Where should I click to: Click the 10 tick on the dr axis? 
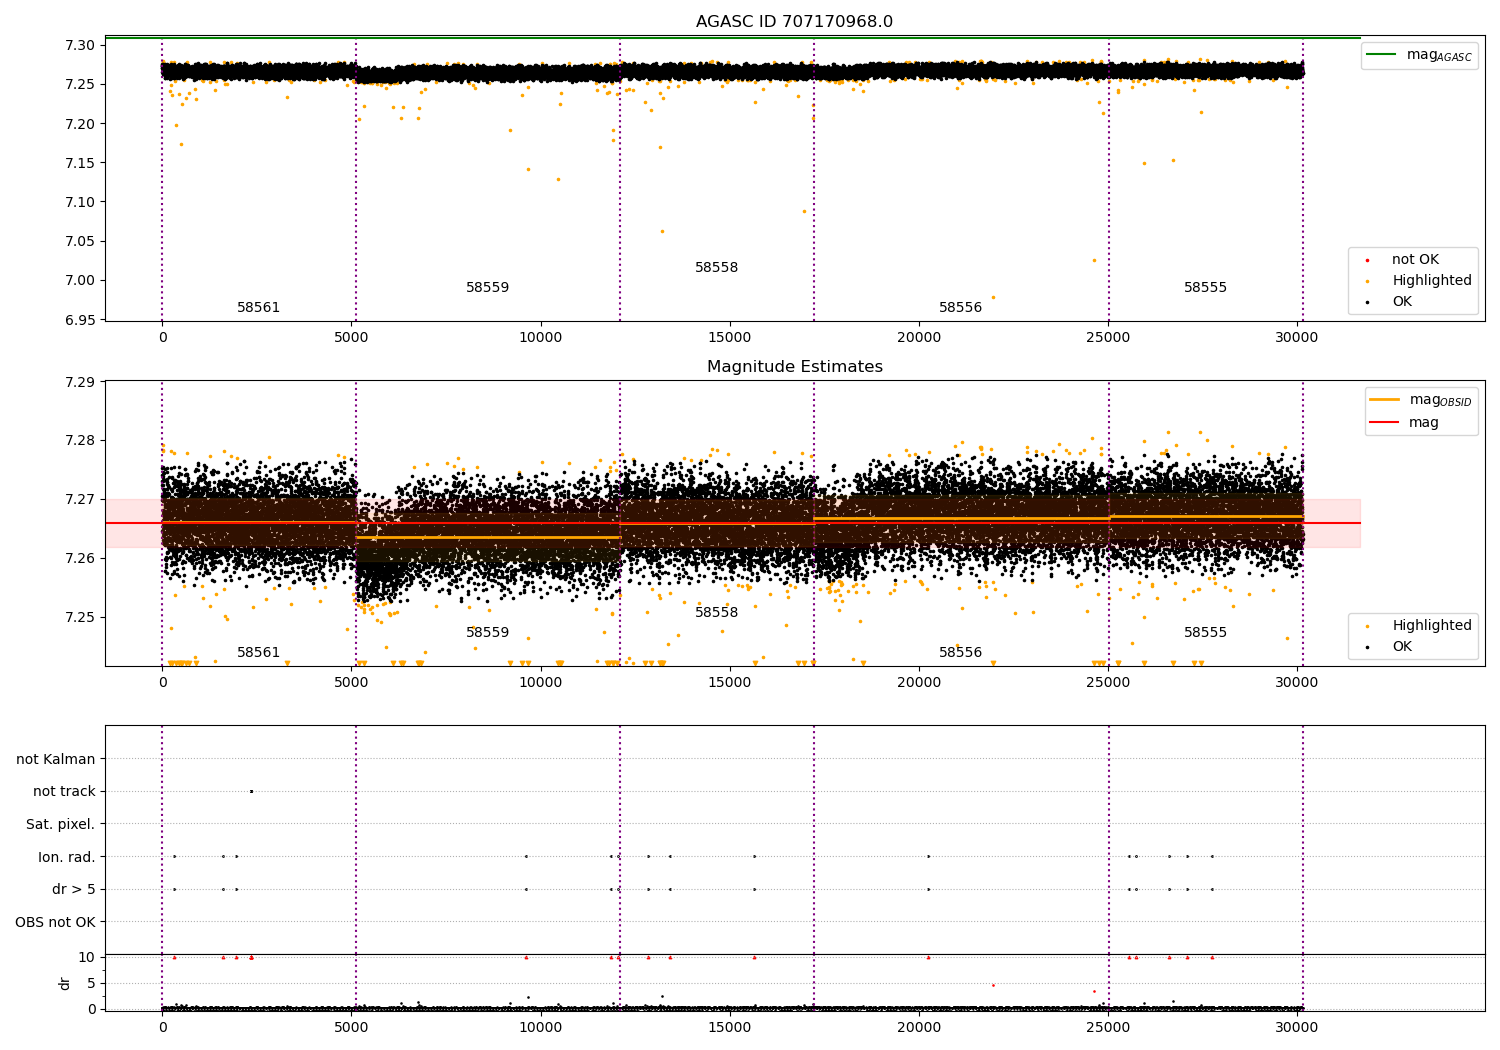point(87,958)
